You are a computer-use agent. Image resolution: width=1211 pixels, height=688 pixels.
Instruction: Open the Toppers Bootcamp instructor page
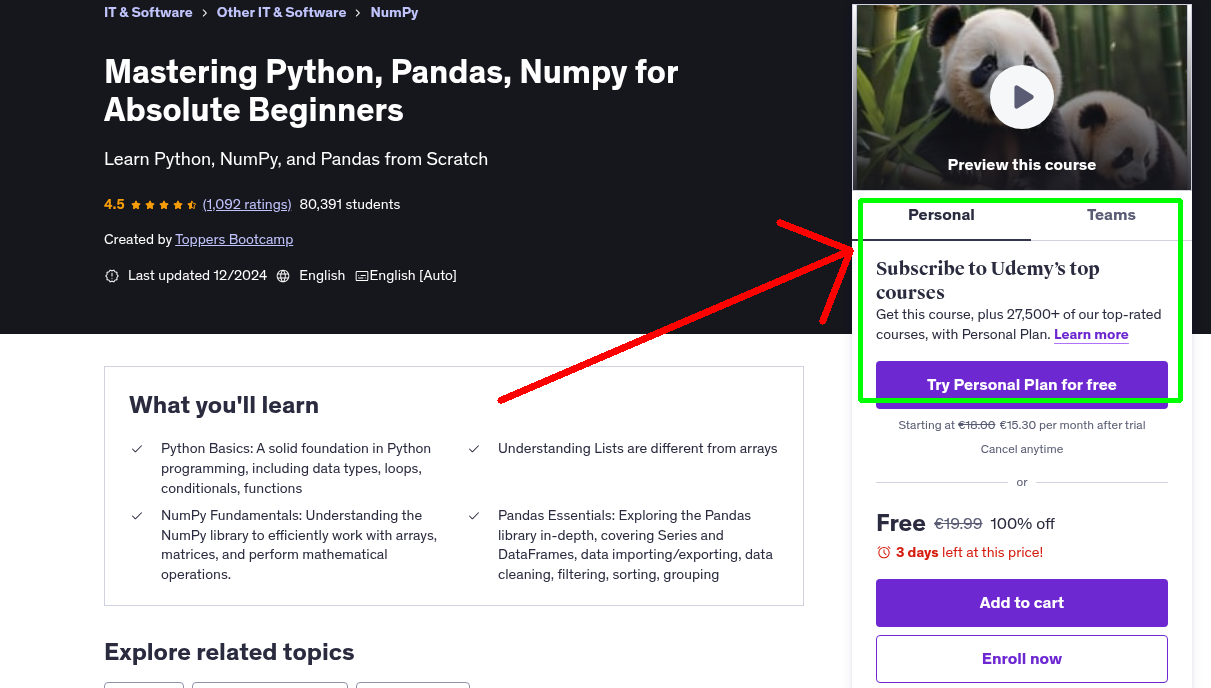point(234,239)
